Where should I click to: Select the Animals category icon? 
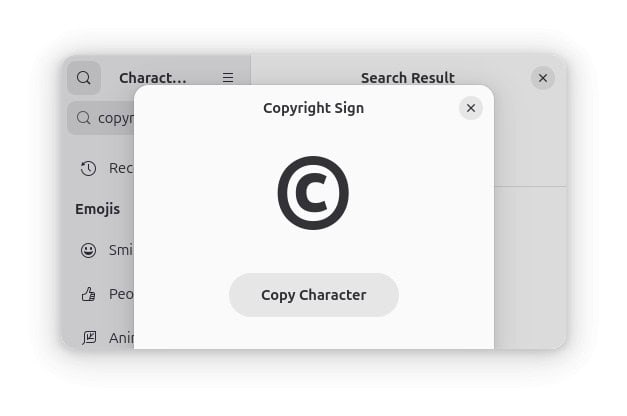[89, 338]
